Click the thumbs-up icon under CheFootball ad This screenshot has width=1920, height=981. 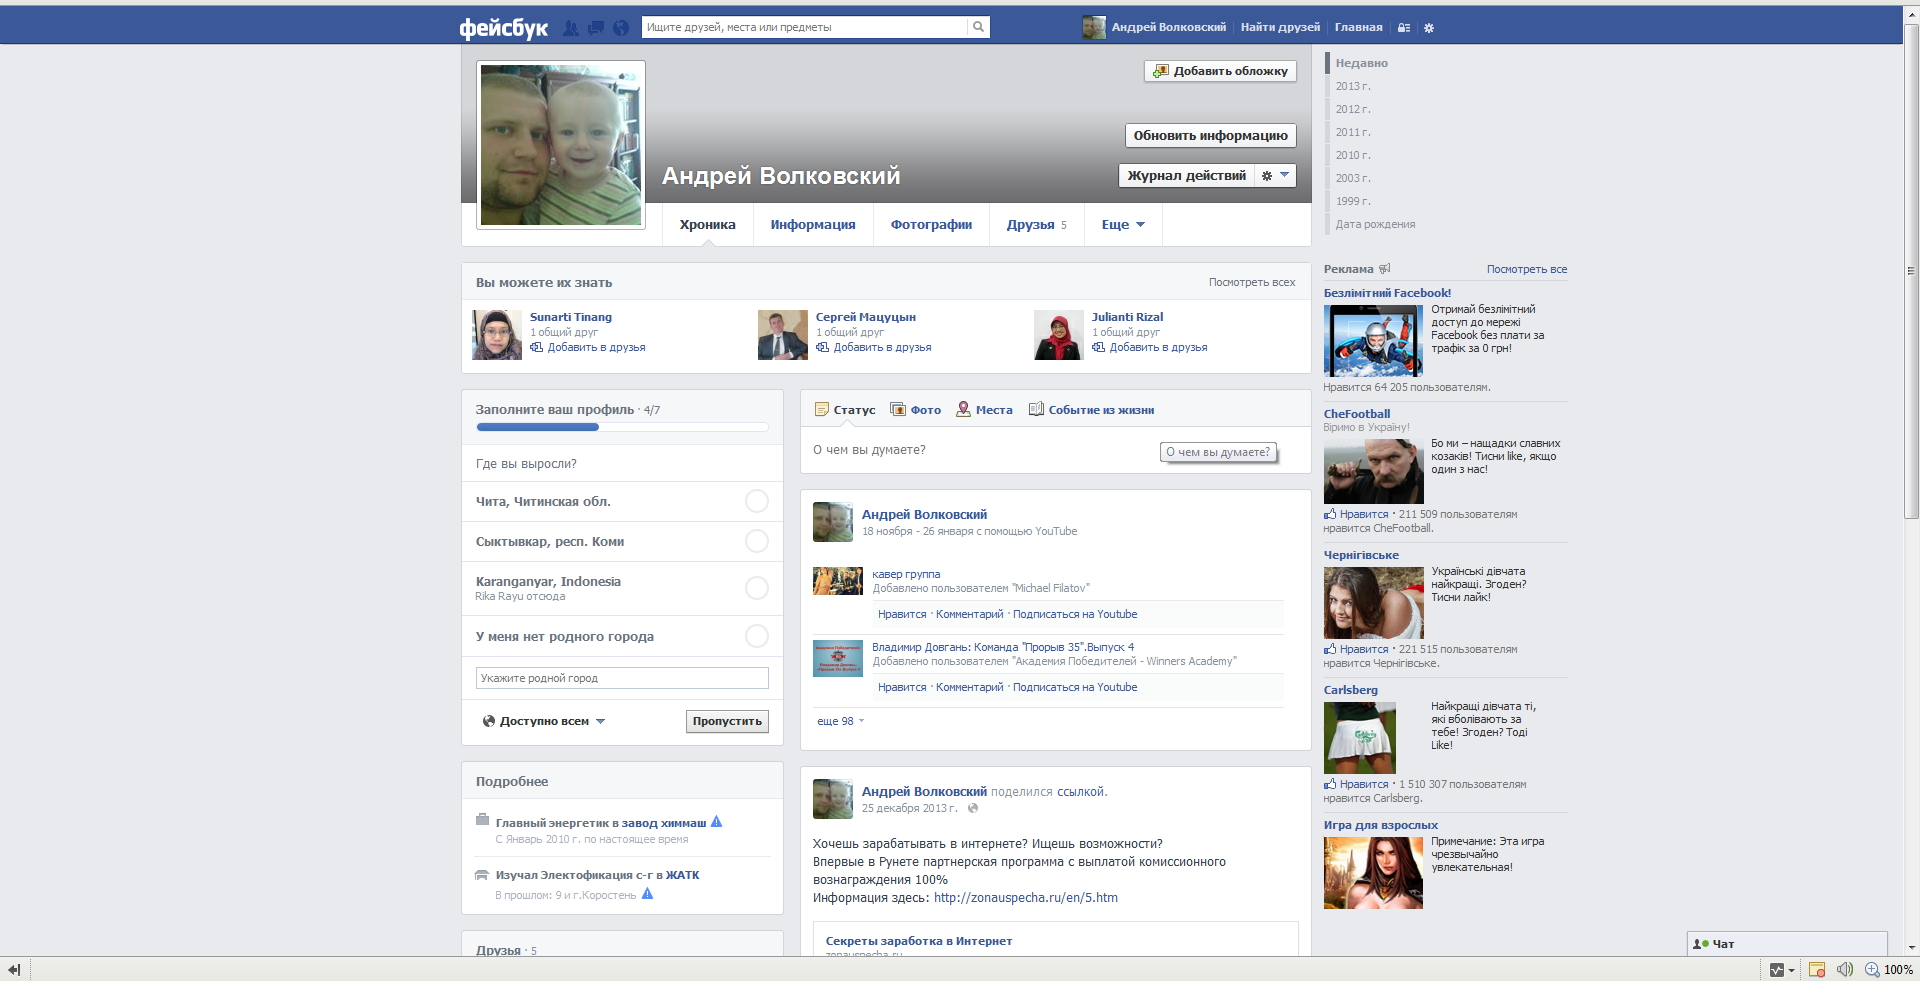[x=1330, y=514]
